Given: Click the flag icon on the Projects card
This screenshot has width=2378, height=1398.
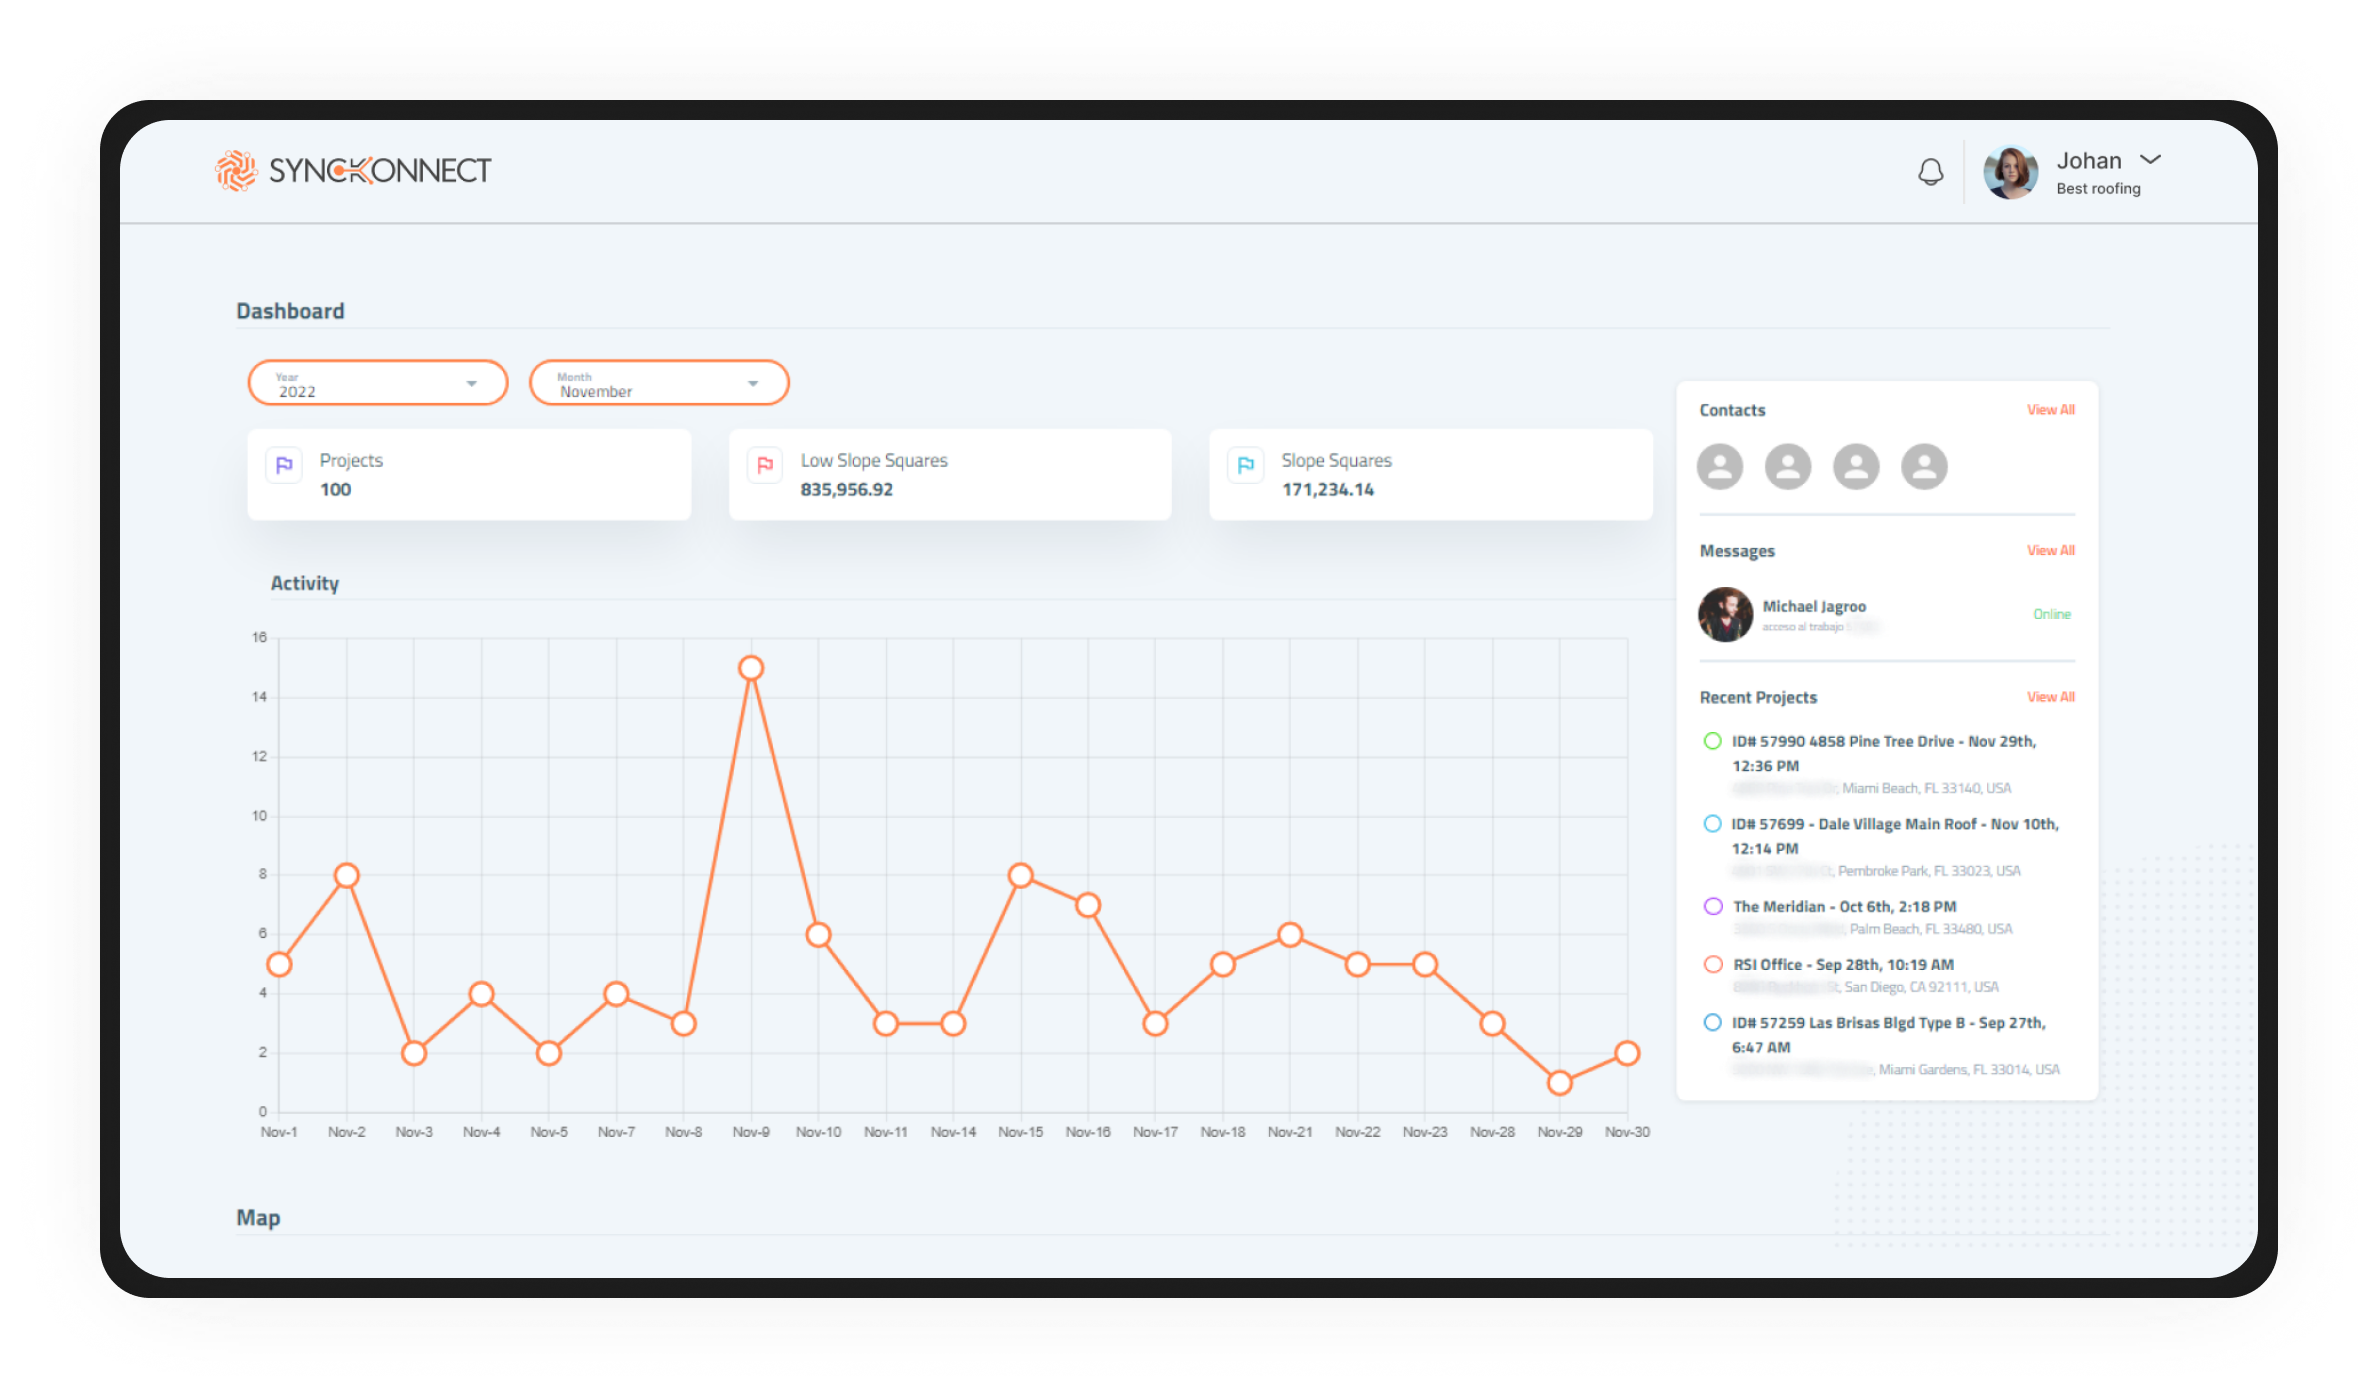Looking at the screenshot, I should 283,465.
